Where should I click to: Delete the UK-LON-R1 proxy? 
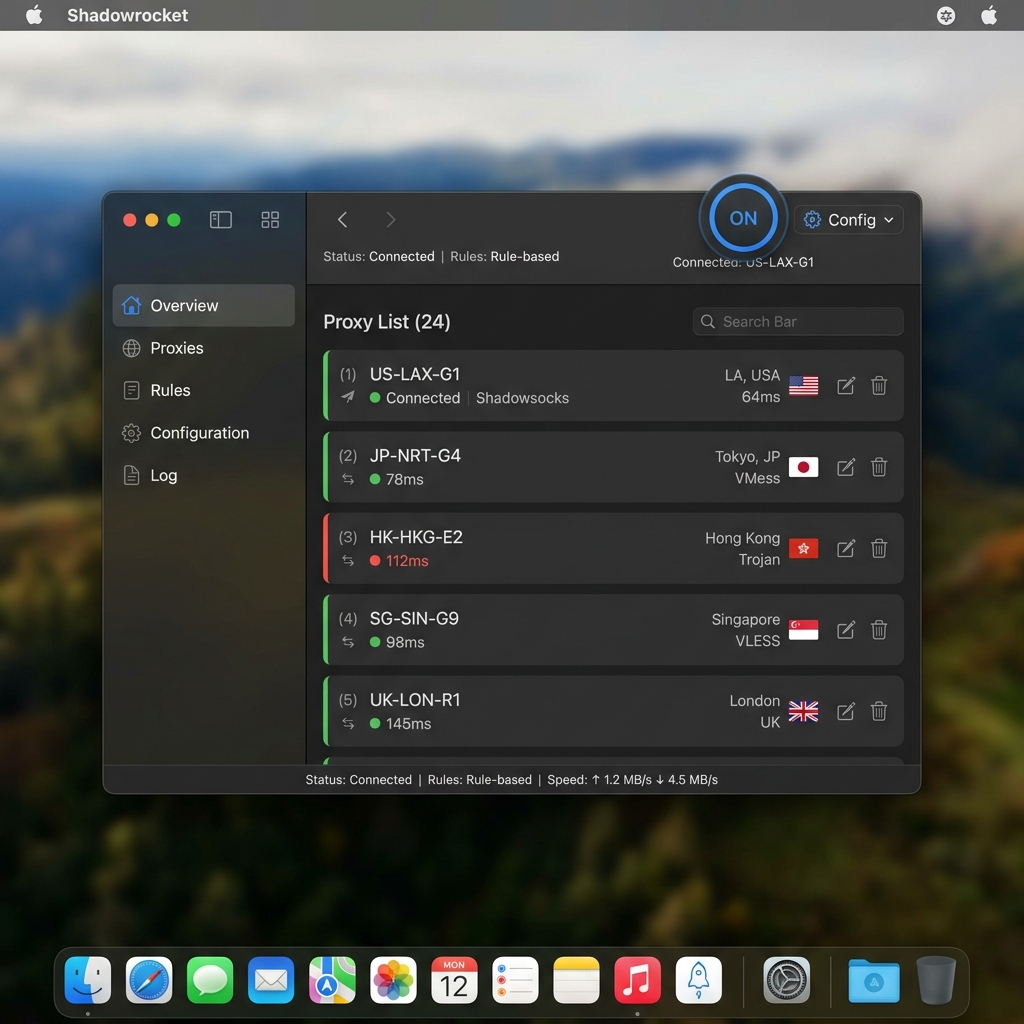[x=879, y=711]
